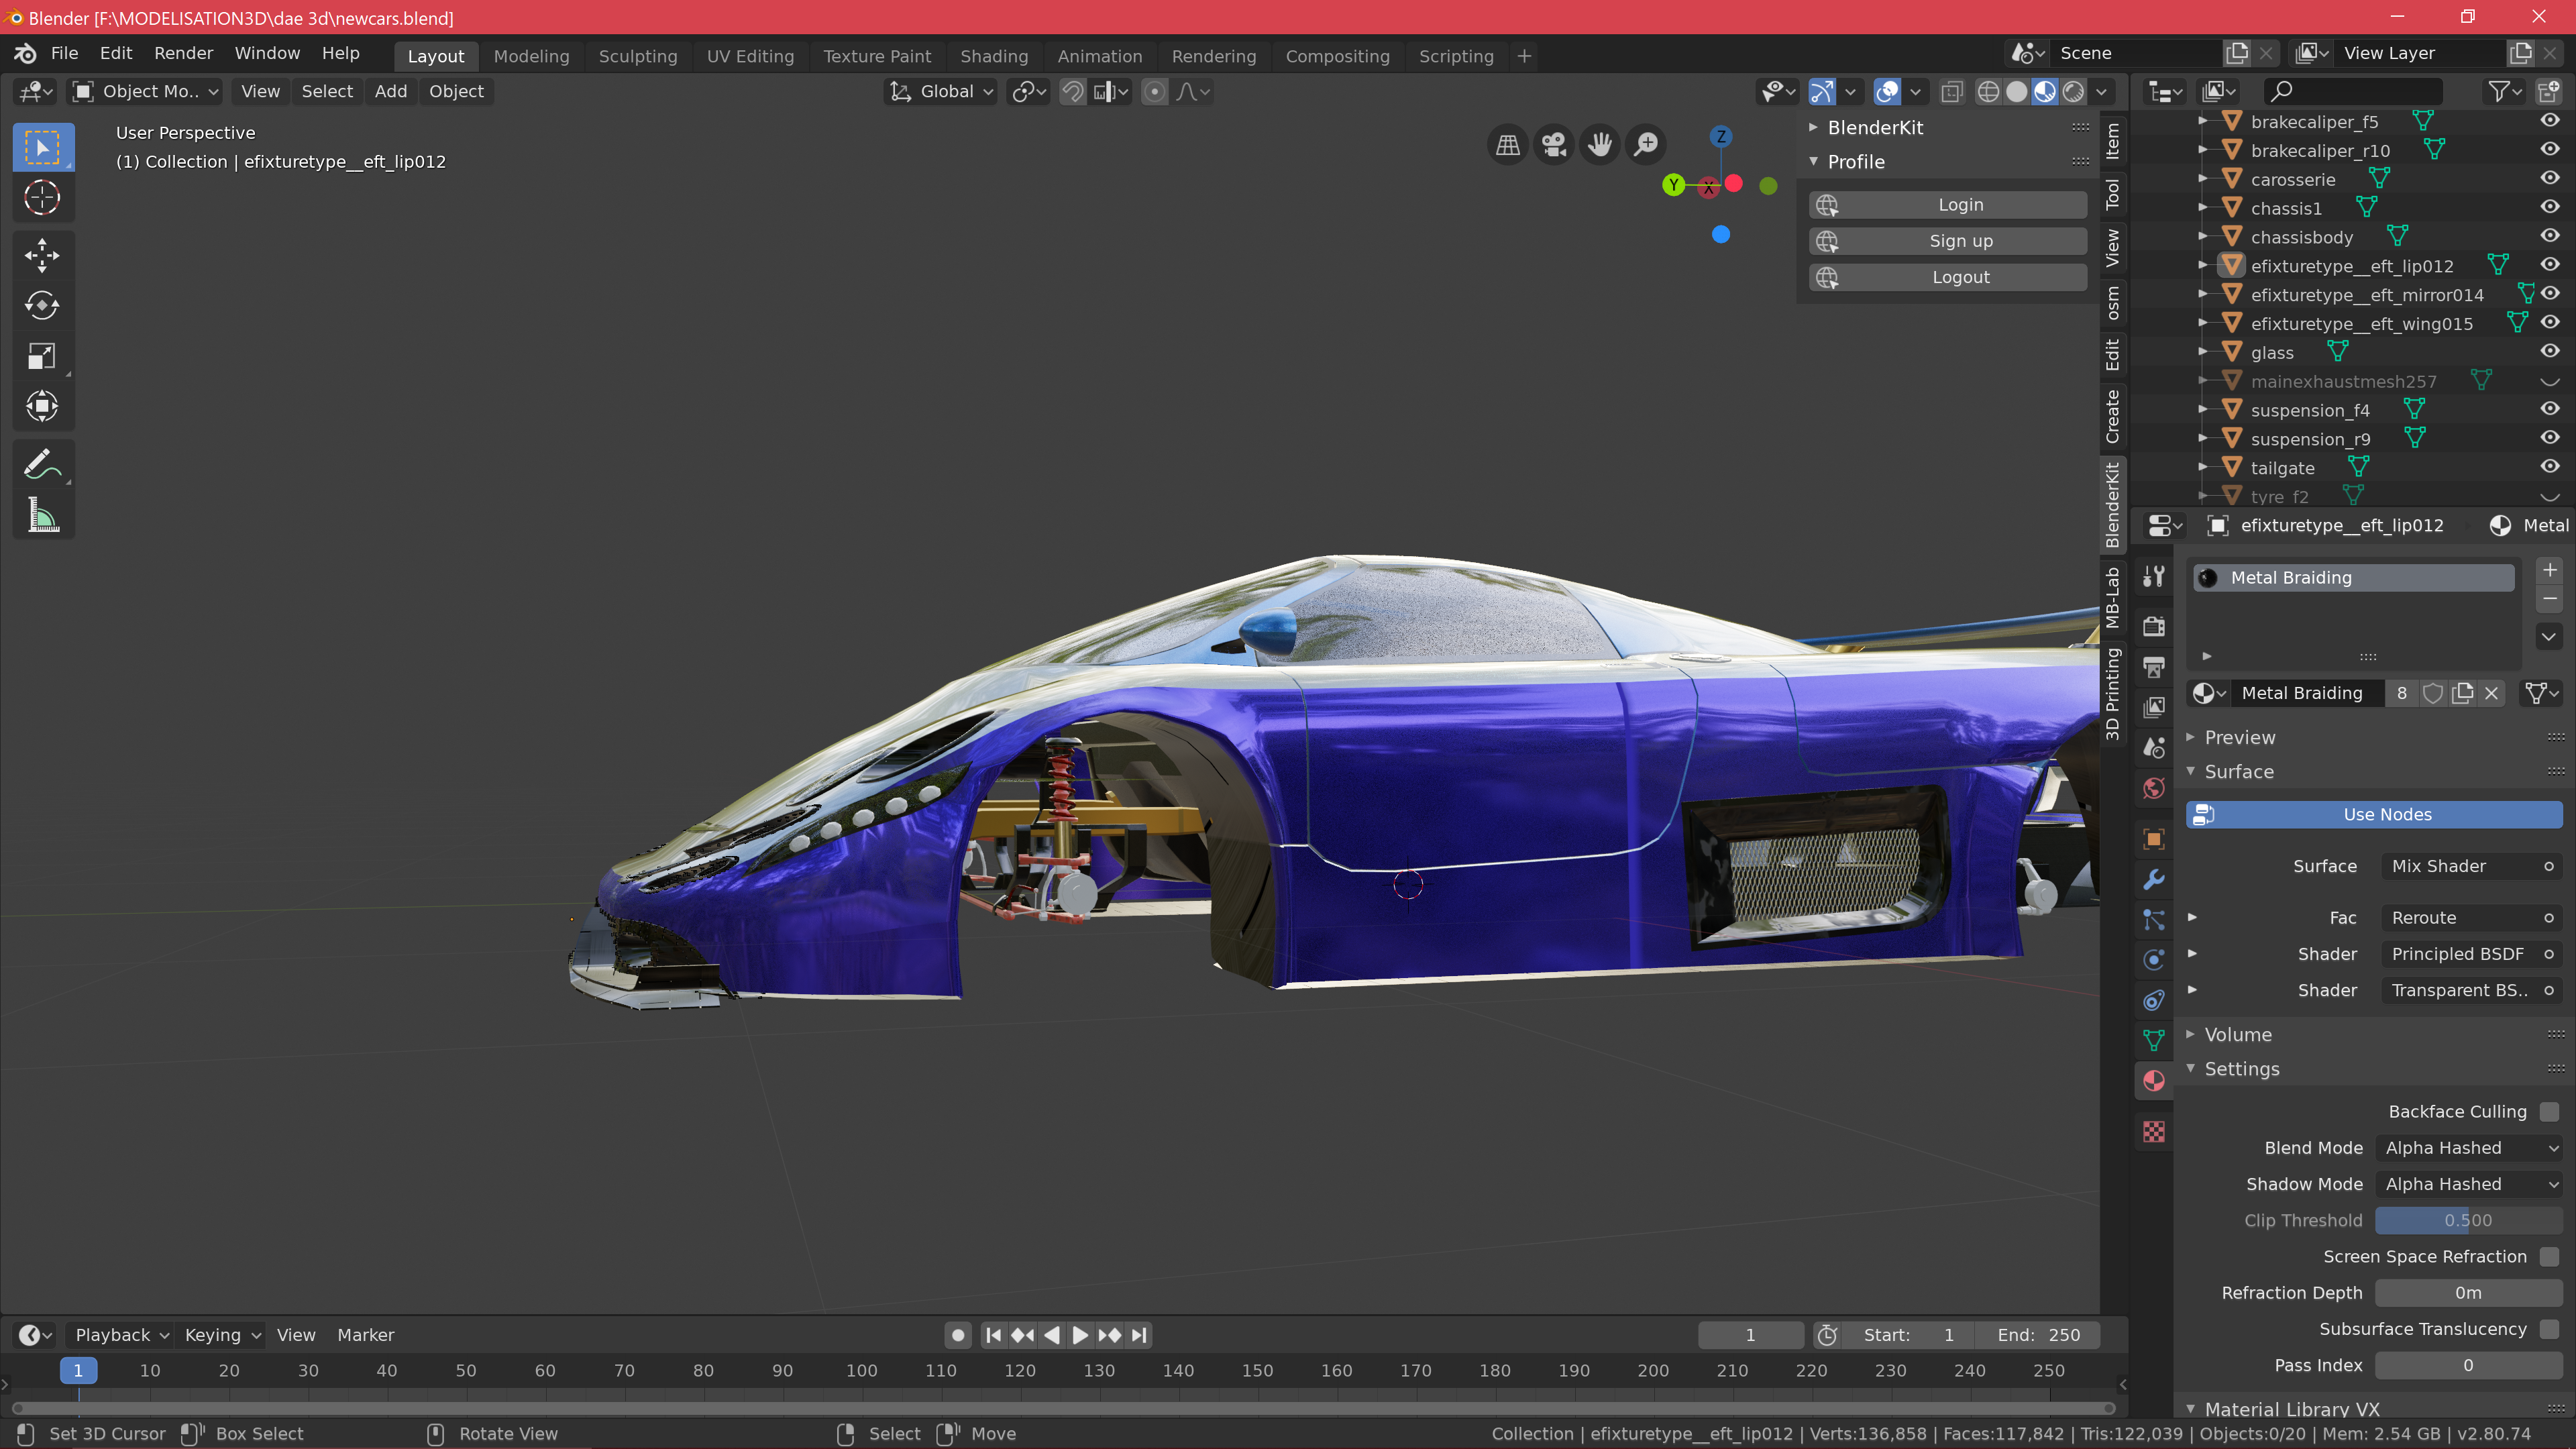
Task: Unlink the Metal Braiding material
Action: tap(2491, 693)
